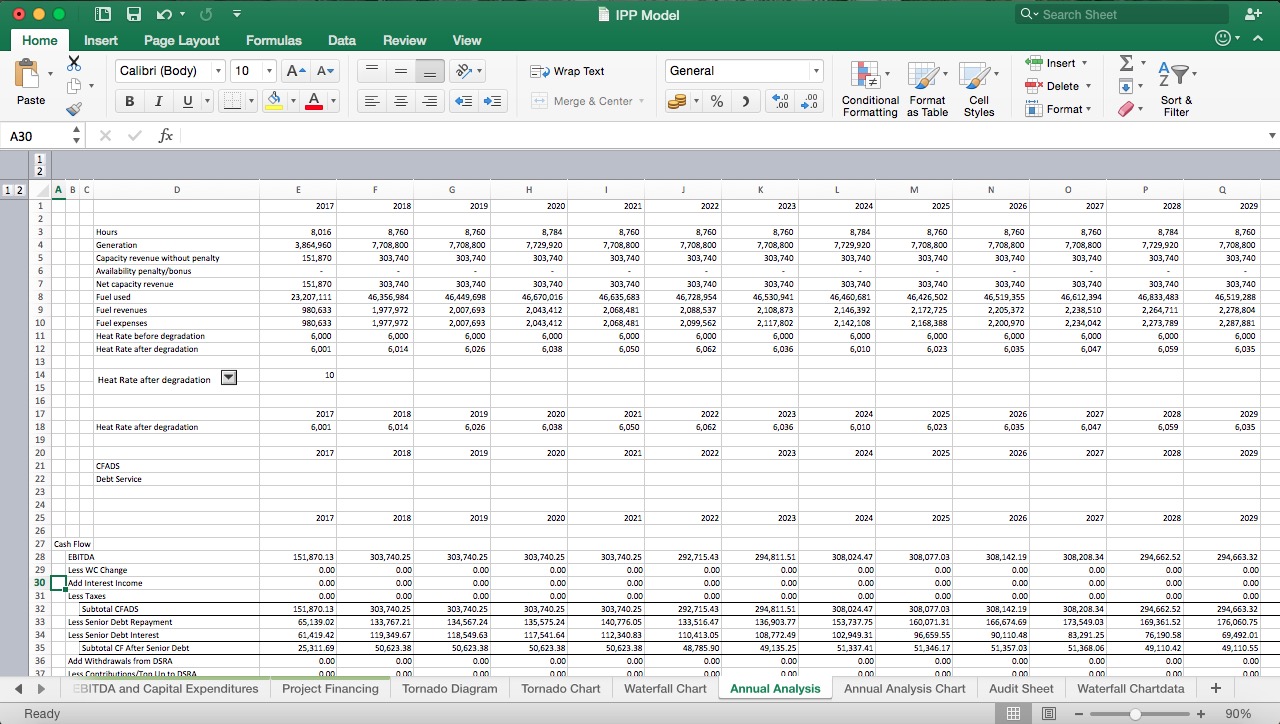Switch to the Formulas ribbon tab
1280x724 pixels.
click(x=273, y=40)
